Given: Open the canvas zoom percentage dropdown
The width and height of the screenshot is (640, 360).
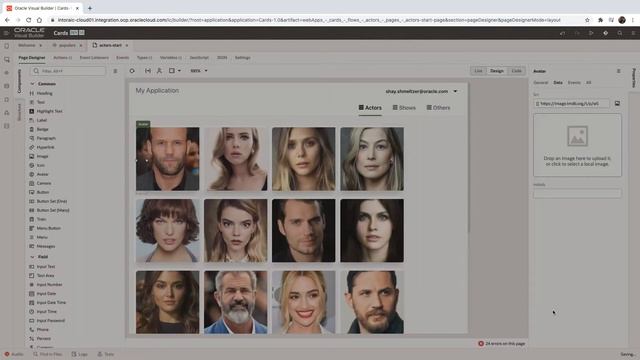Looking at the screenshot, I should (199, 71).
